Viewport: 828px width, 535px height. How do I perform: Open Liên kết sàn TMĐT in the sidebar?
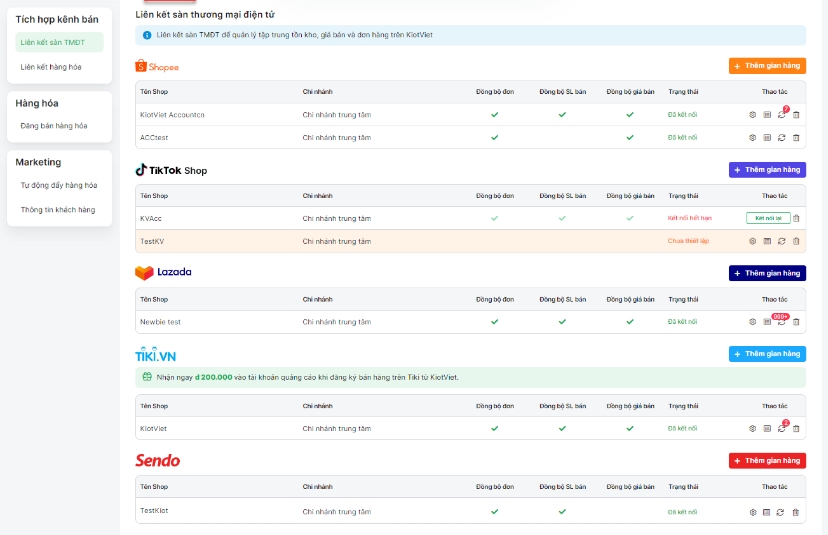coord(59,42)
